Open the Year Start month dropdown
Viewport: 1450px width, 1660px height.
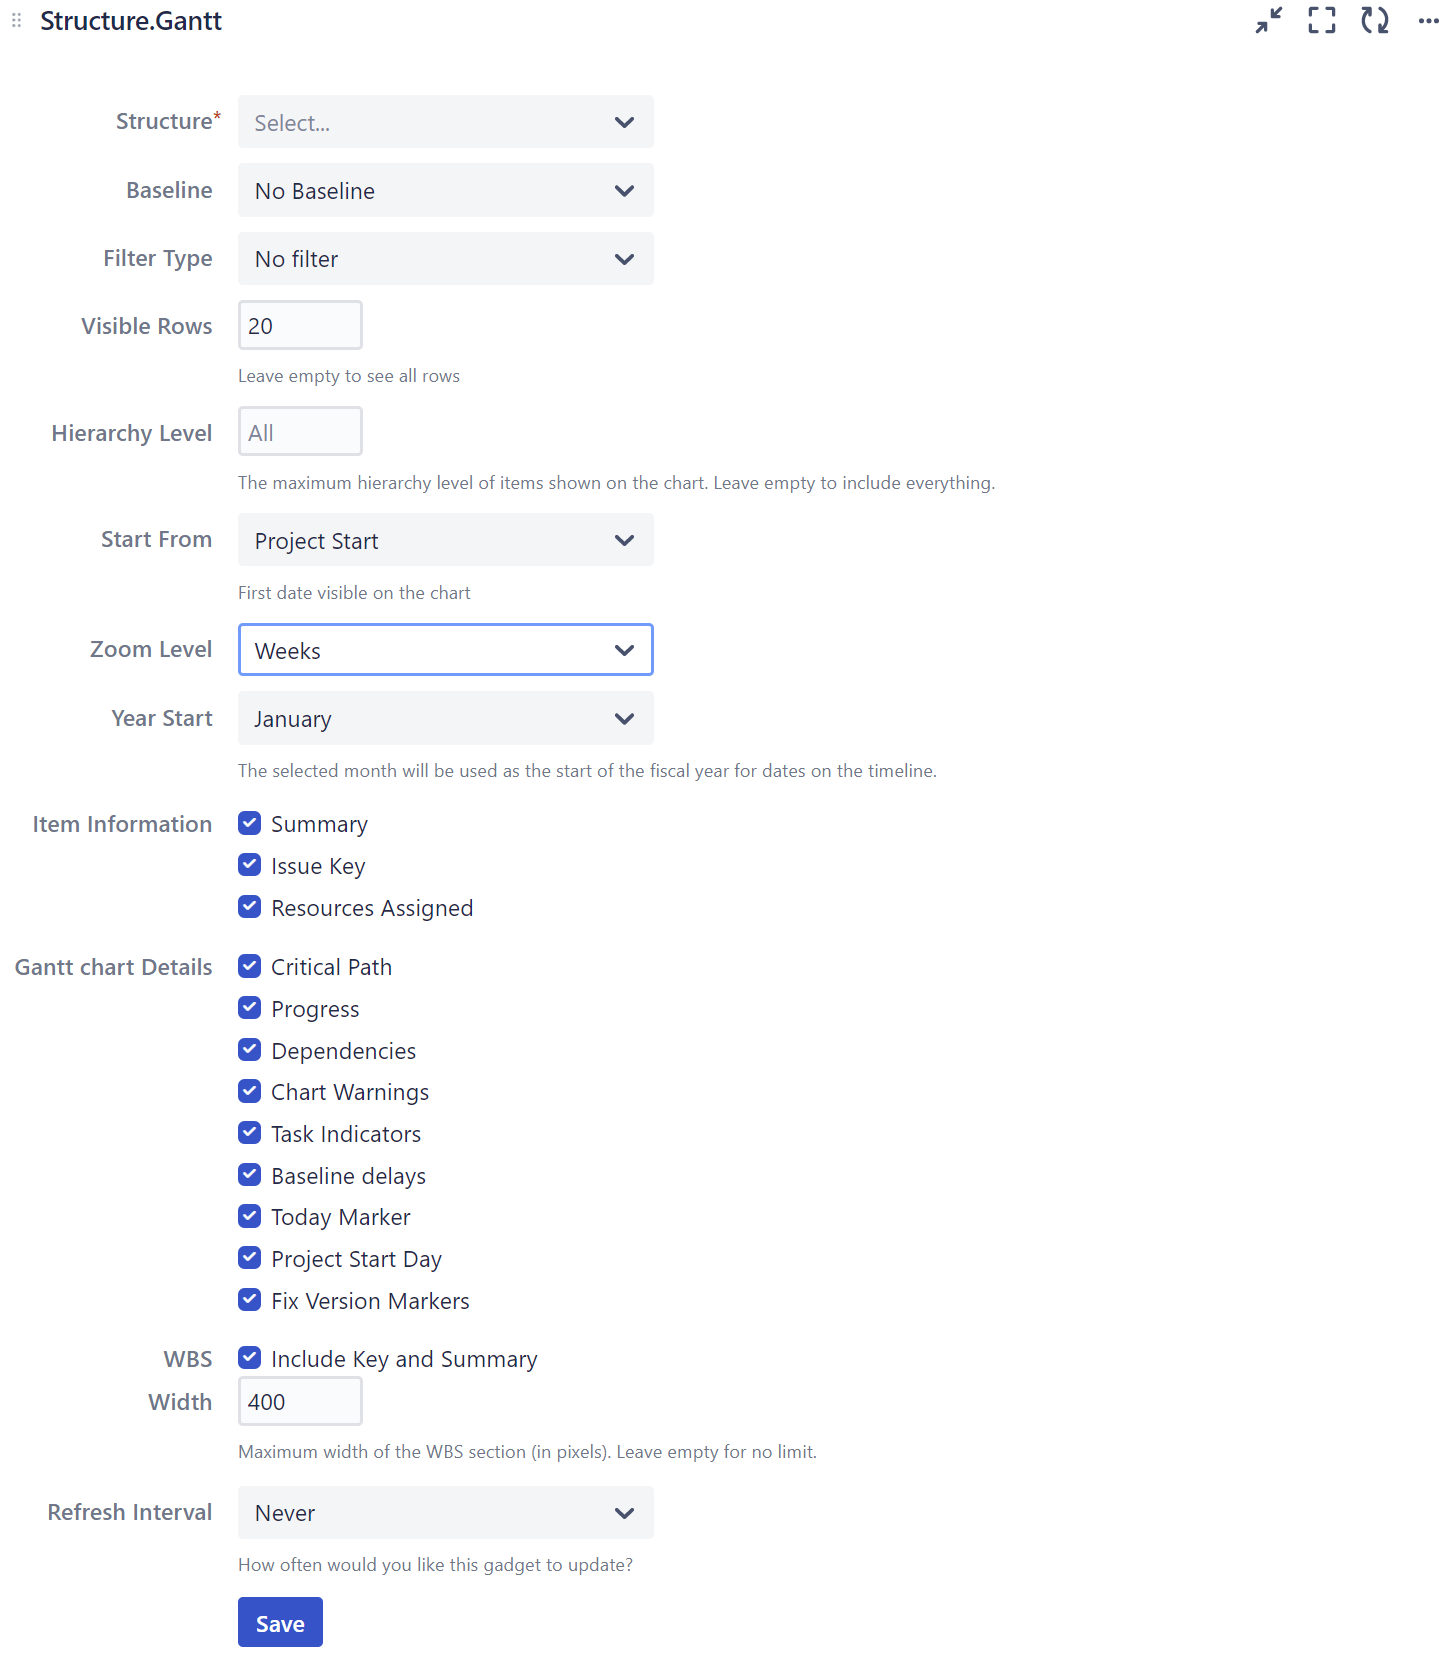[445, 718]
